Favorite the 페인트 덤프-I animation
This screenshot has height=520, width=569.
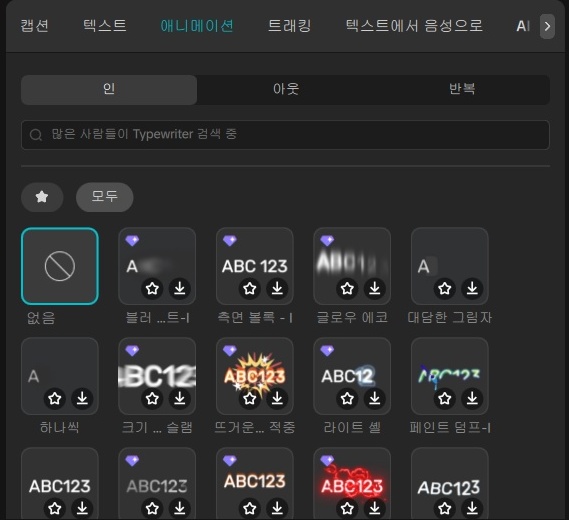[445, 398]
